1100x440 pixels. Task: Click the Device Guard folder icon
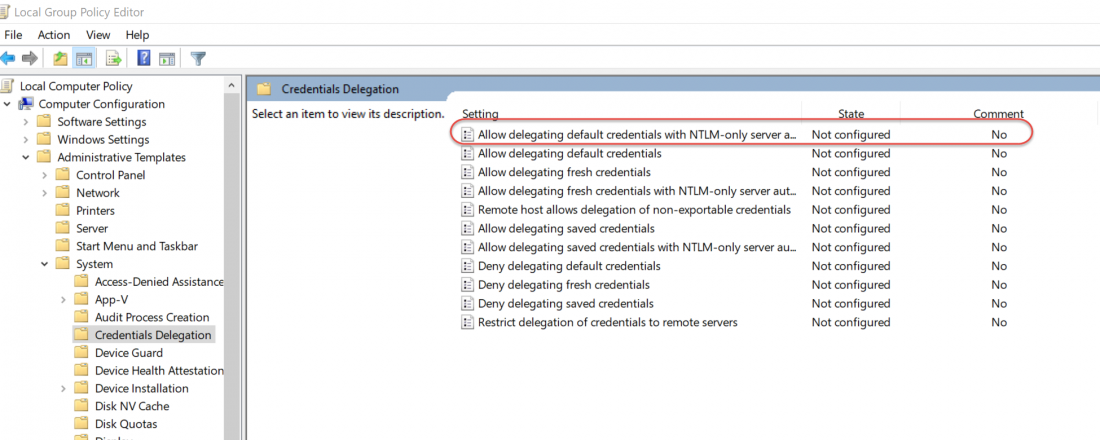82,353
